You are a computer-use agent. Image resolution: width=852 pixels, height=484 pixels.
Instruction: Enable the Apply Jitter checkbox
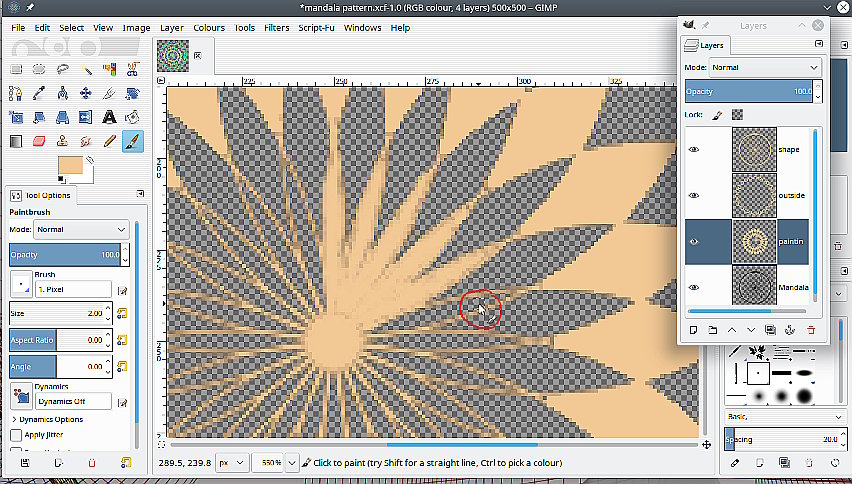pyautogui.click(x=16, y=435)
